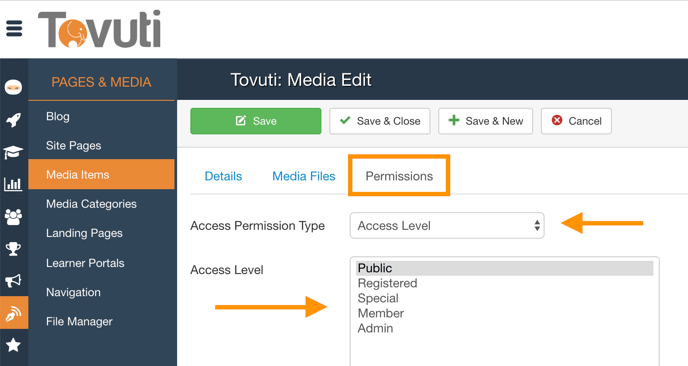This screenshot has width=688, height=366.
Task: Open the Media Files tab
Action: coord(304,176)
